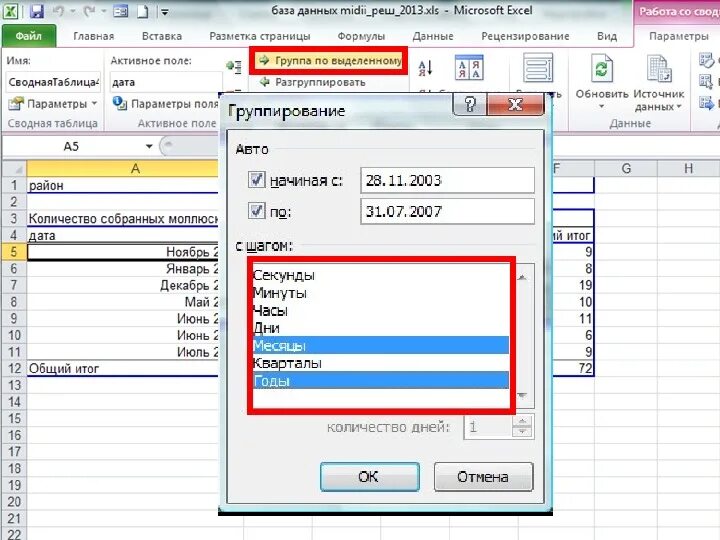Click Параметры поля button

tap(166, 104)
